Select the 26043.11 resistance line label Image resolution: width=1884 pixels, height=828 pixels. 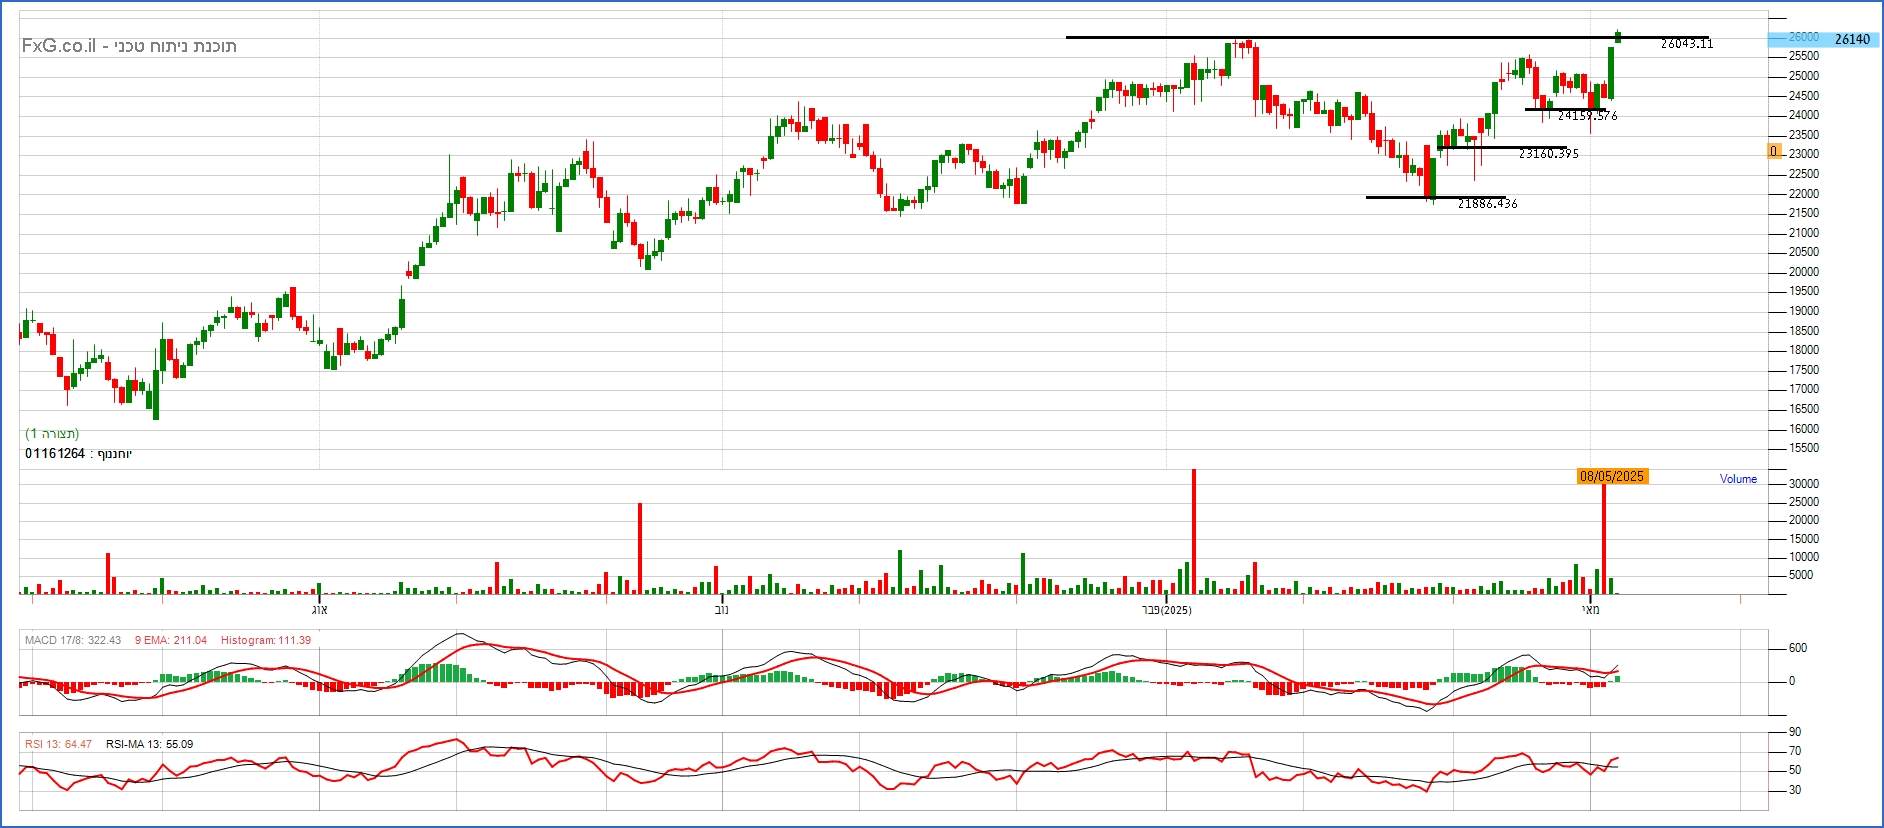pos(1686,44)
